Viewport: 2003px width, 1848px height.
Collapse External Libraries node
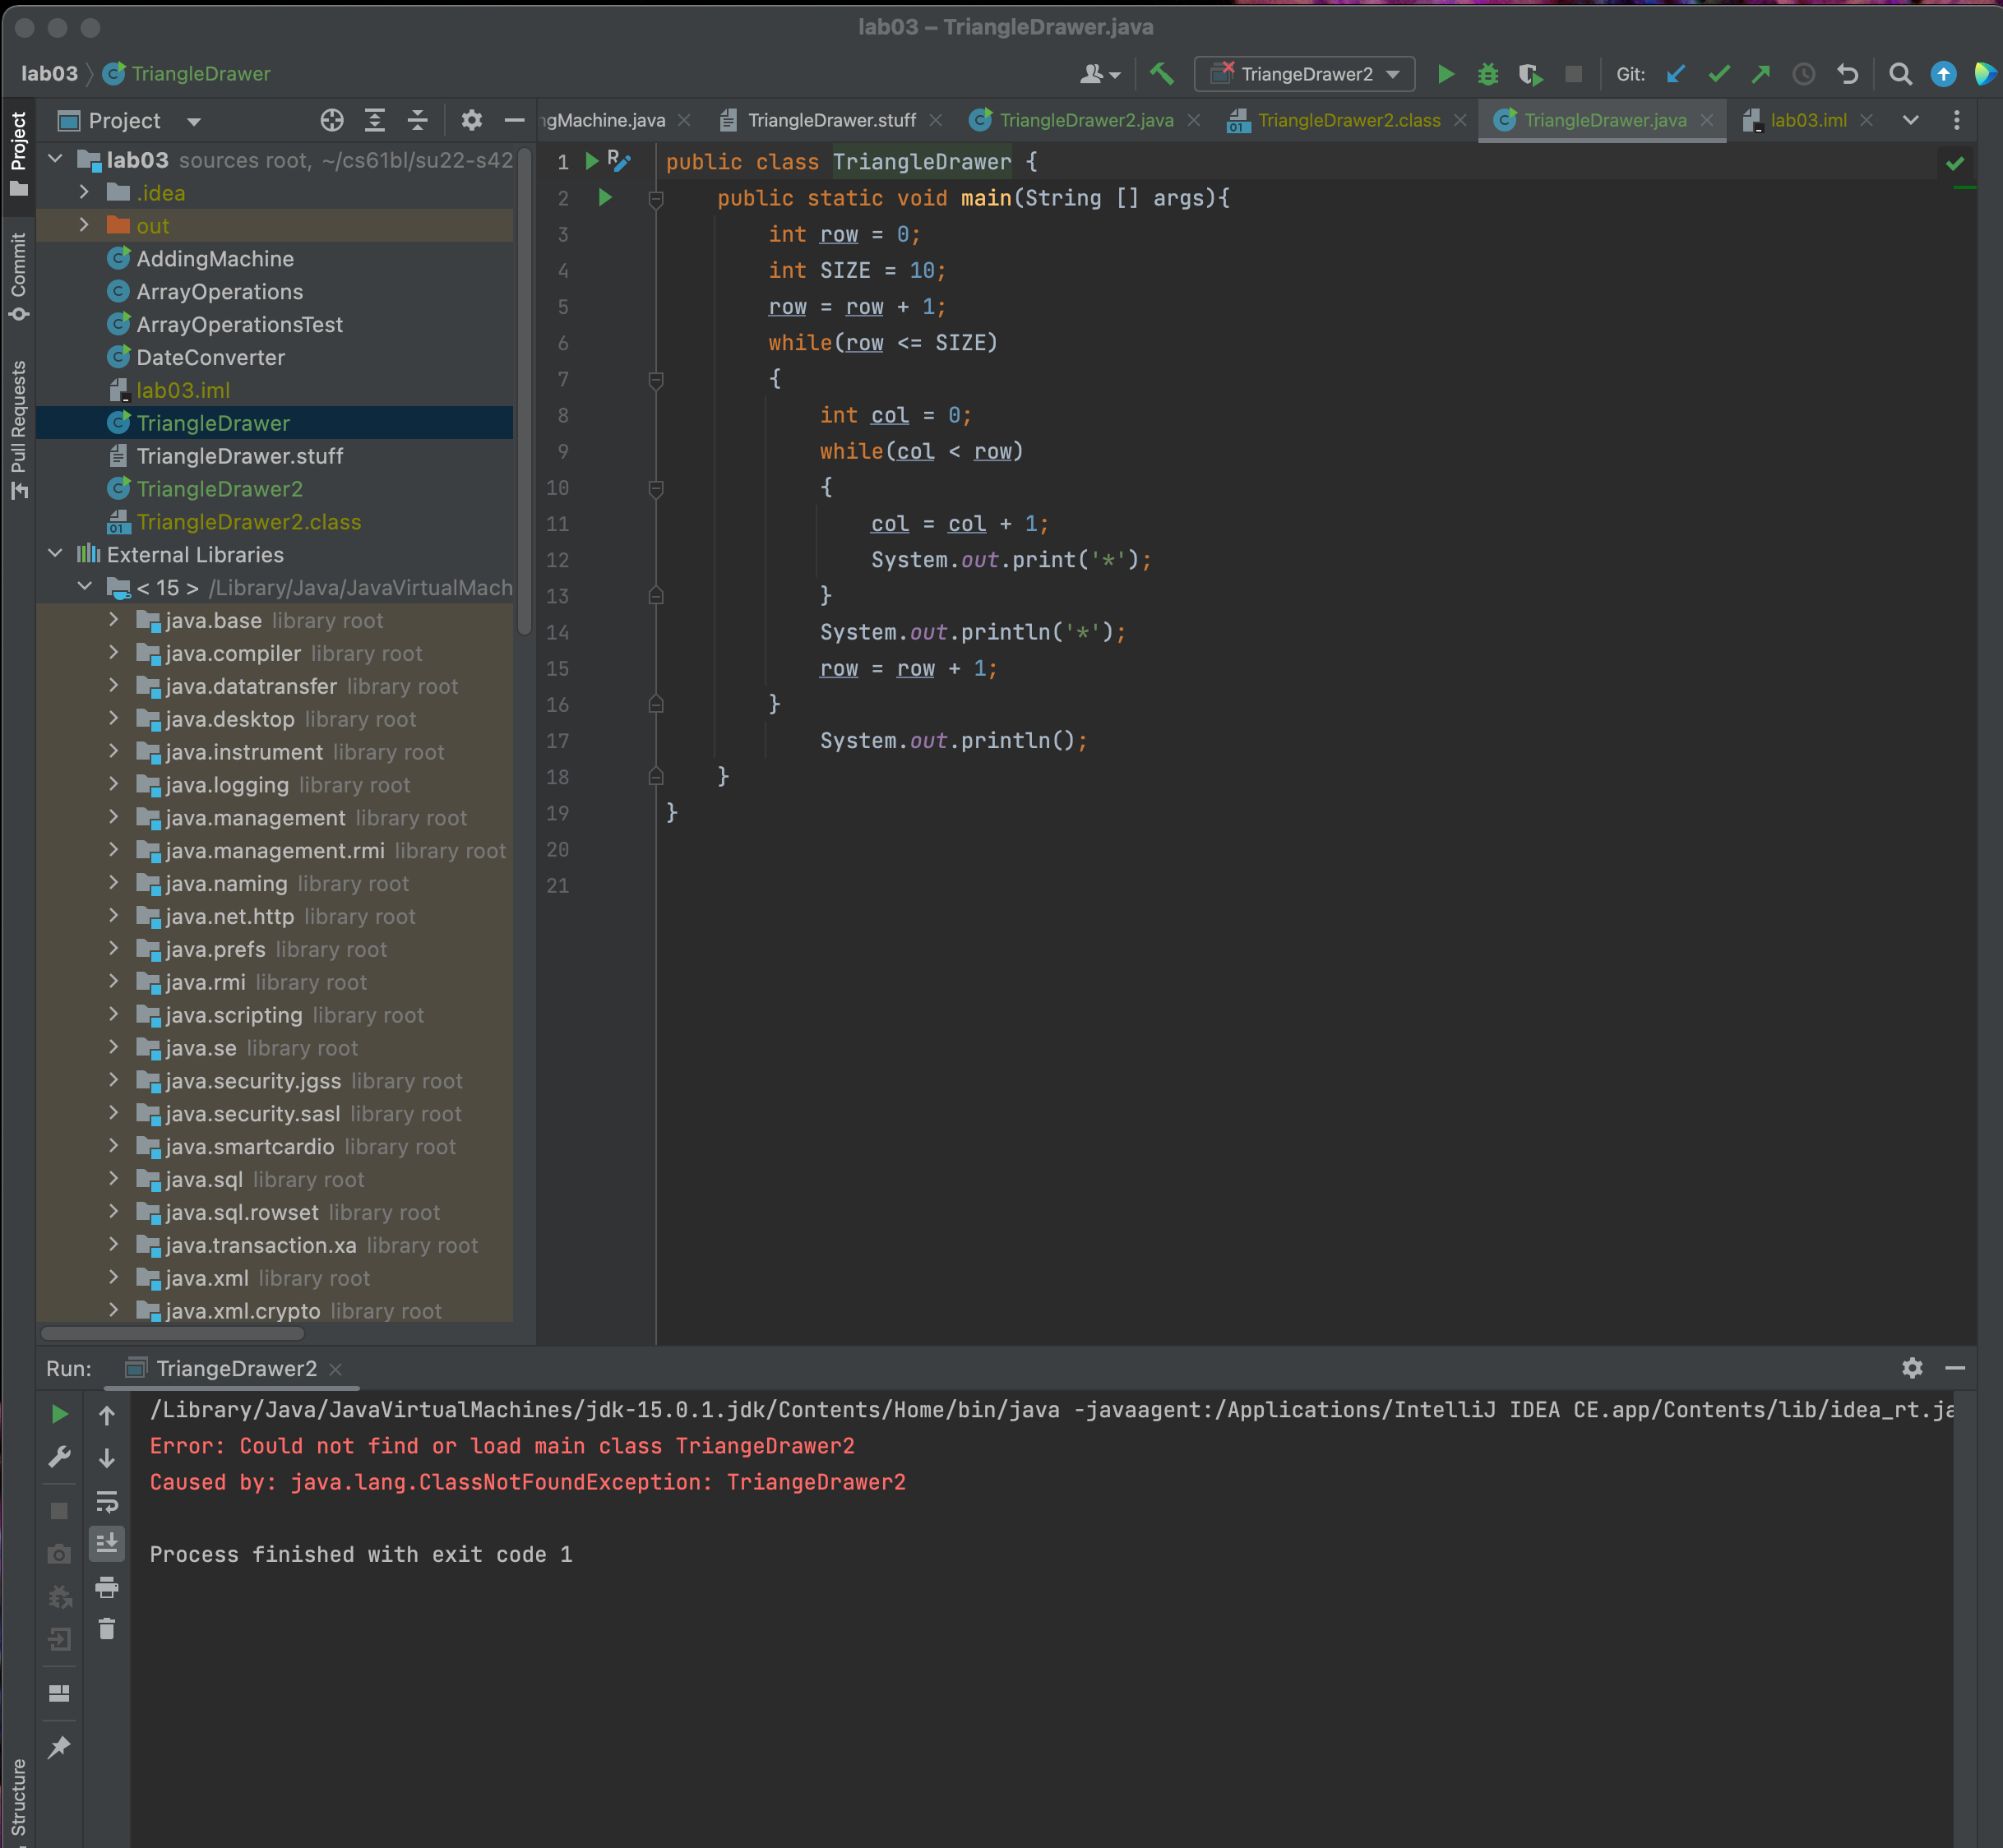click(56, 554)
